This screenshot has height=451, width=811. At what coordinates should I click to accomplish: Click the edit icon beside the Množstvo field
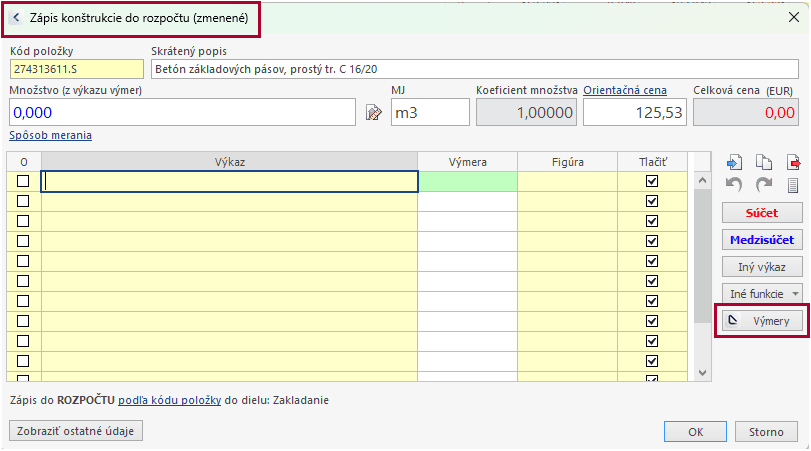pyautogui.click(x=374, y=113)
